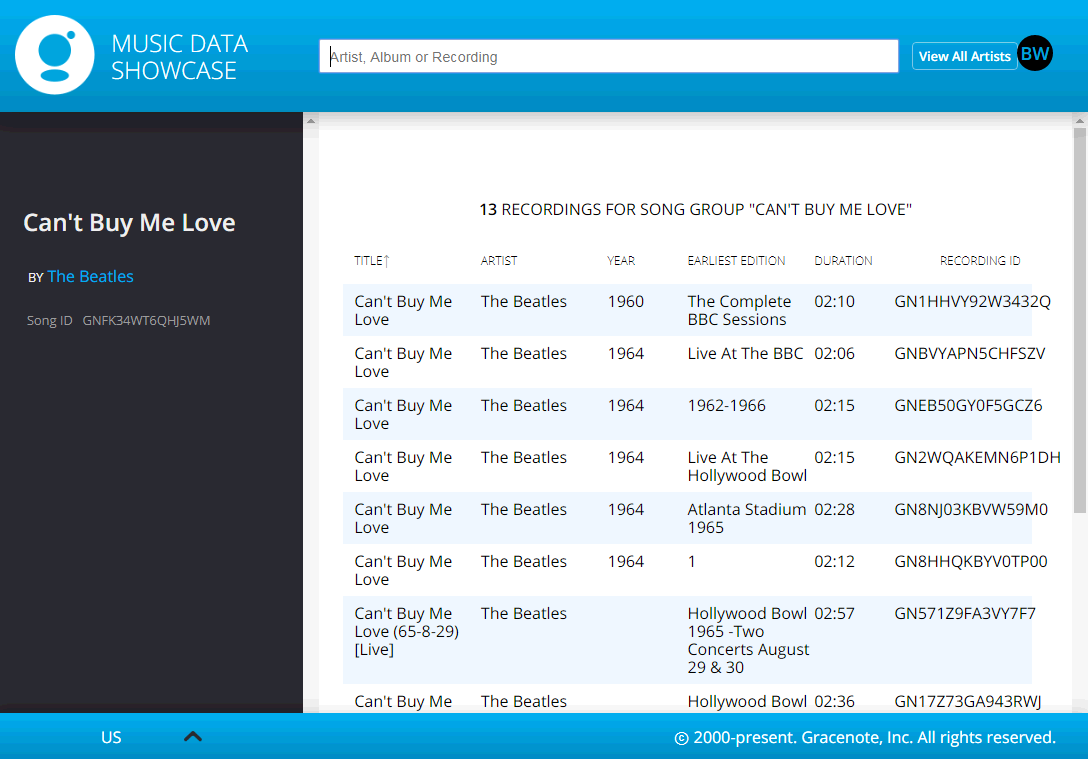Expand the US region chevron

pos(193,737)
